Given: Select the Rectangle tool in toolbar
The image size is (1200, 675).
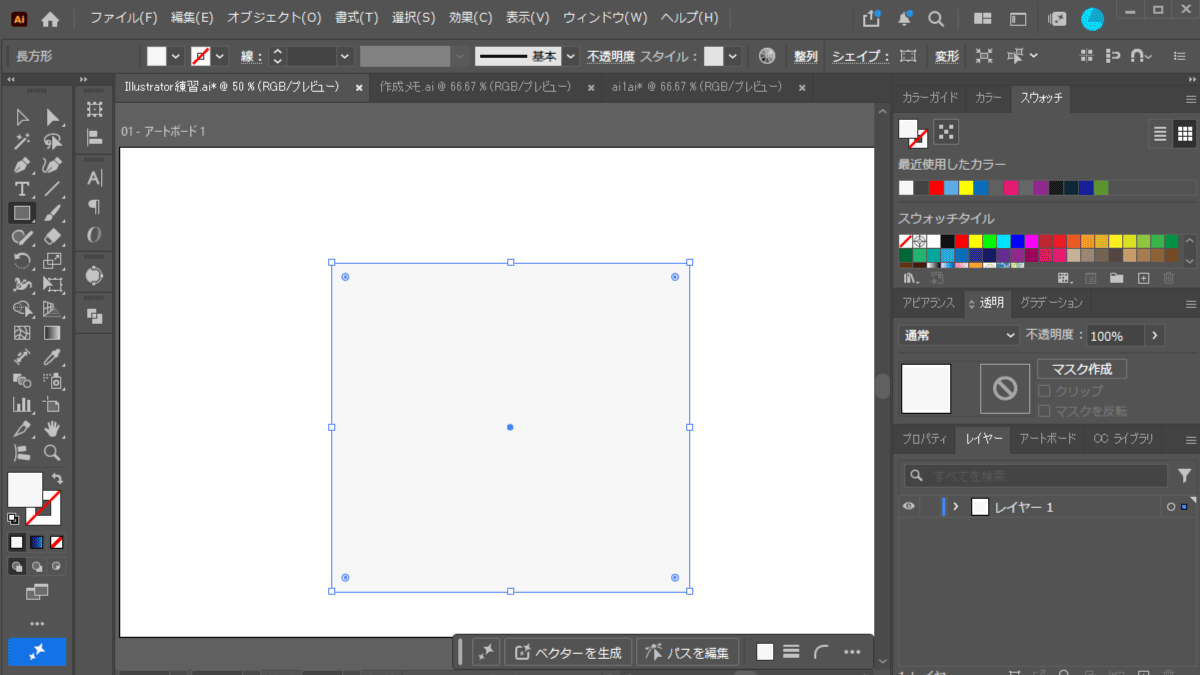Looking at the screenshot, I should click(x=22, y=213).
